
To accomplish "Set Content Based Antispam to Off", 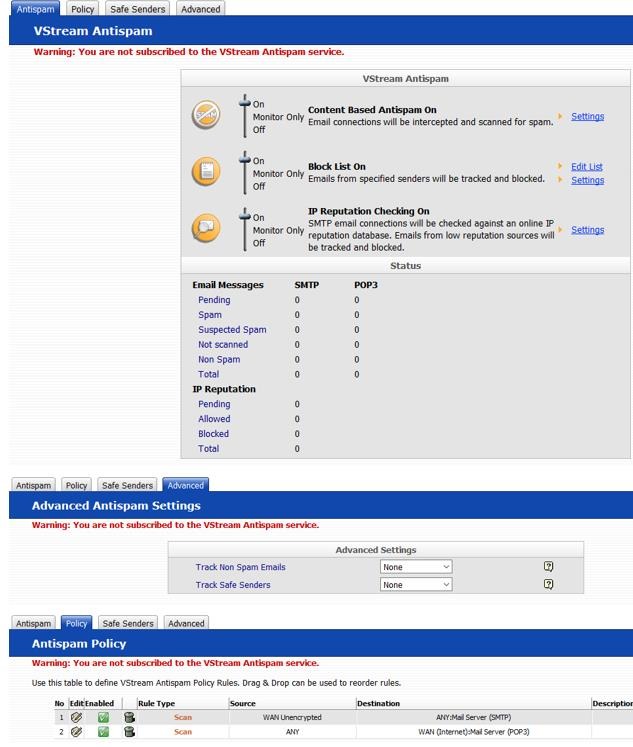I will pyautogui.click(x=259, y=130).
